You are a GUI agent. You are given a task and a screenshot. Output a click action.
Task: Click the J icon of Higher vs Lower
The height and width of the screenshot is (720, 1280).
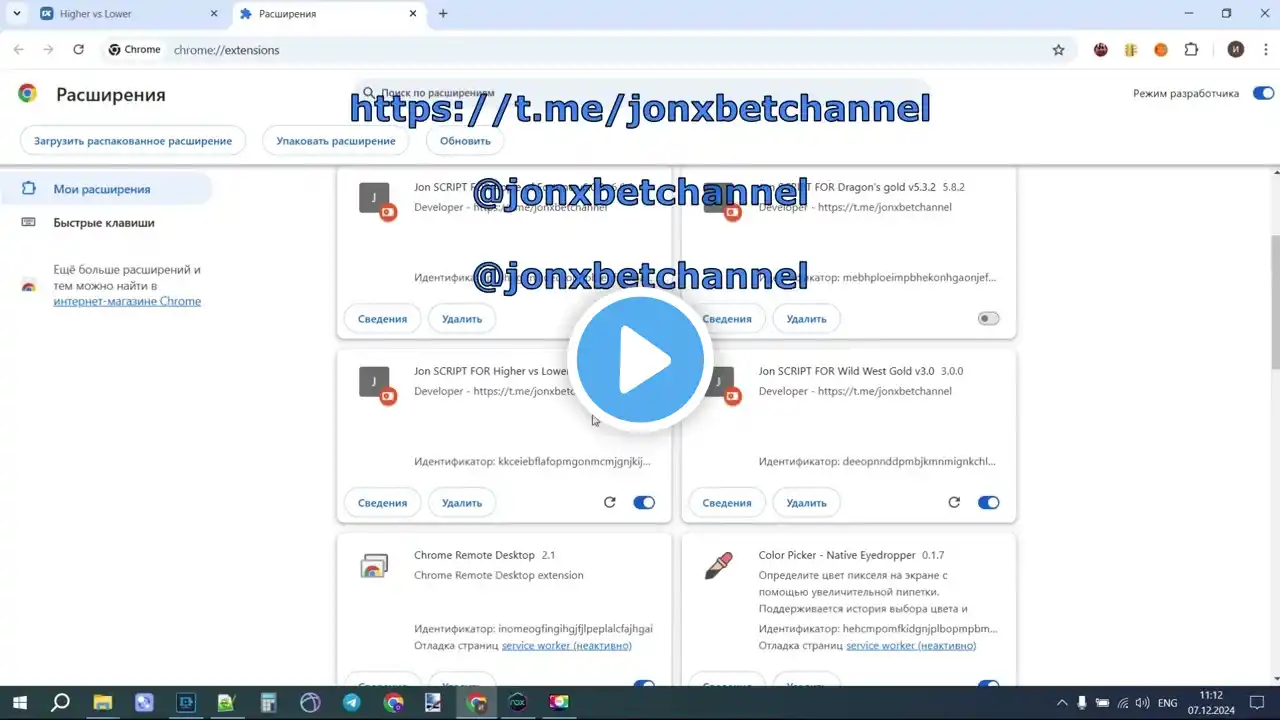coord(374,382)
